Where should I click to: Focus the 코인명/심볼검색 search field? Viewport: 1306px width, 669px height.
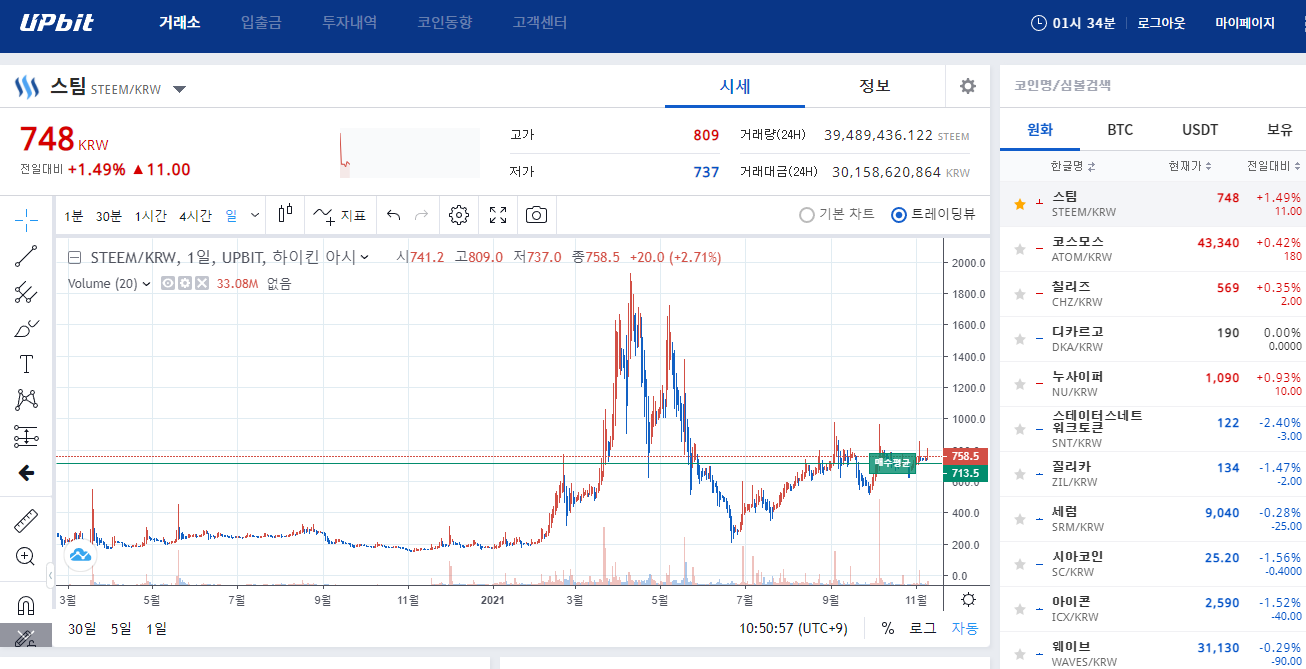point(1153,86)
